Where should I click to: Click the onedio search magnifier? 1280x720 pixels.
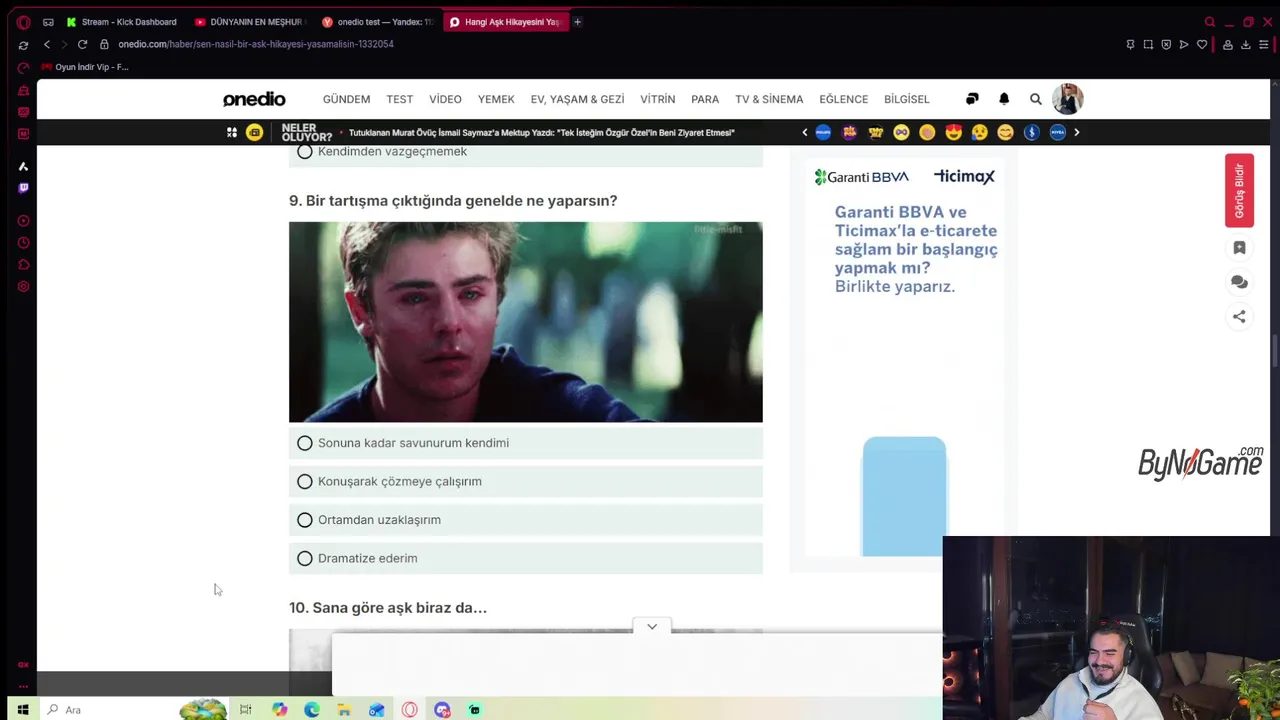coord(1036,99)
